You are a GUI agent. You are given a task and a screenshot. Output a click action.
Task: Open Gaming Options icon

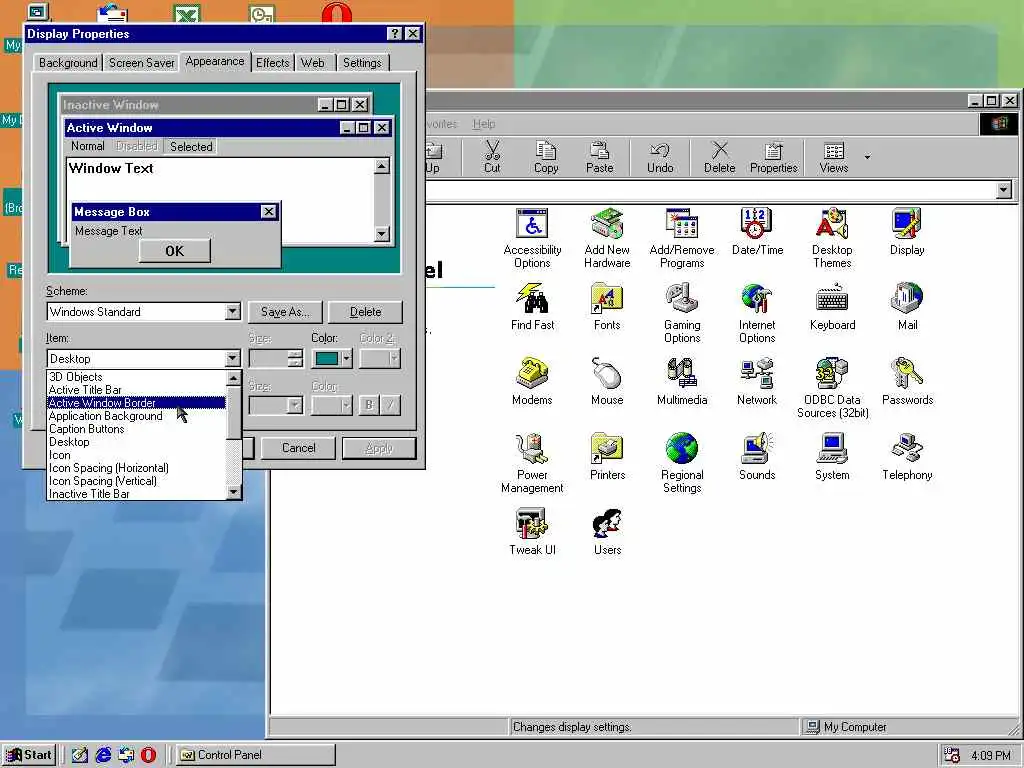tap(682, 313)
